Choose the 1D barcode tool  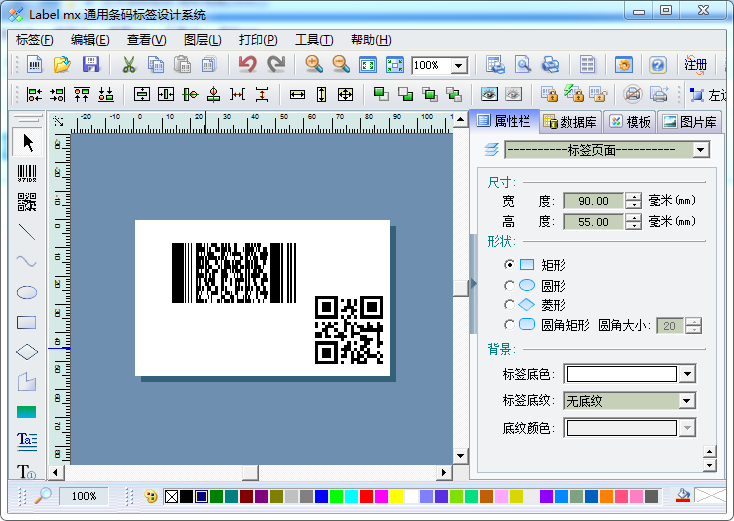coord(27,173)
